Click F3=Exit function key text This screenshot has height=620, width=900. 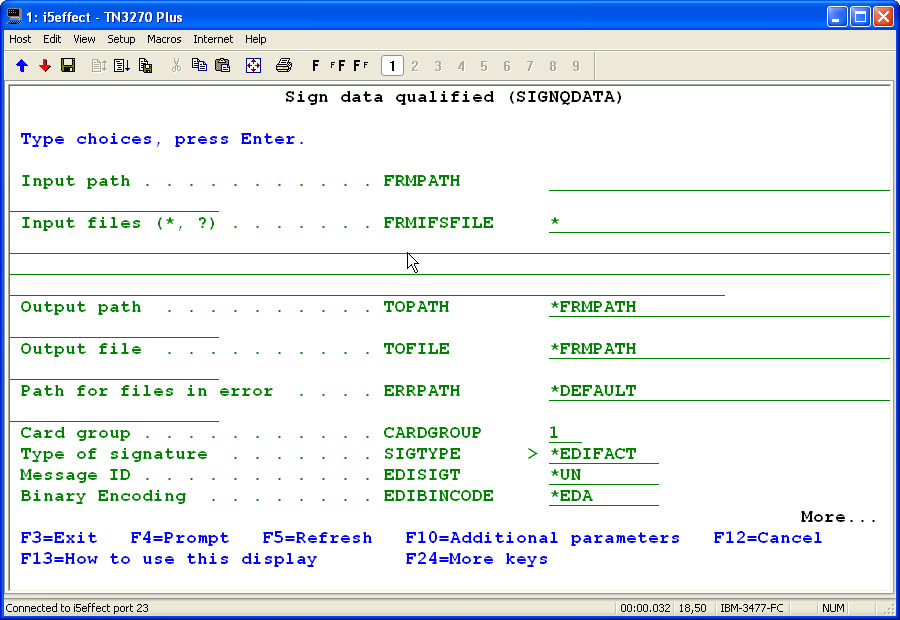point(59,538)
